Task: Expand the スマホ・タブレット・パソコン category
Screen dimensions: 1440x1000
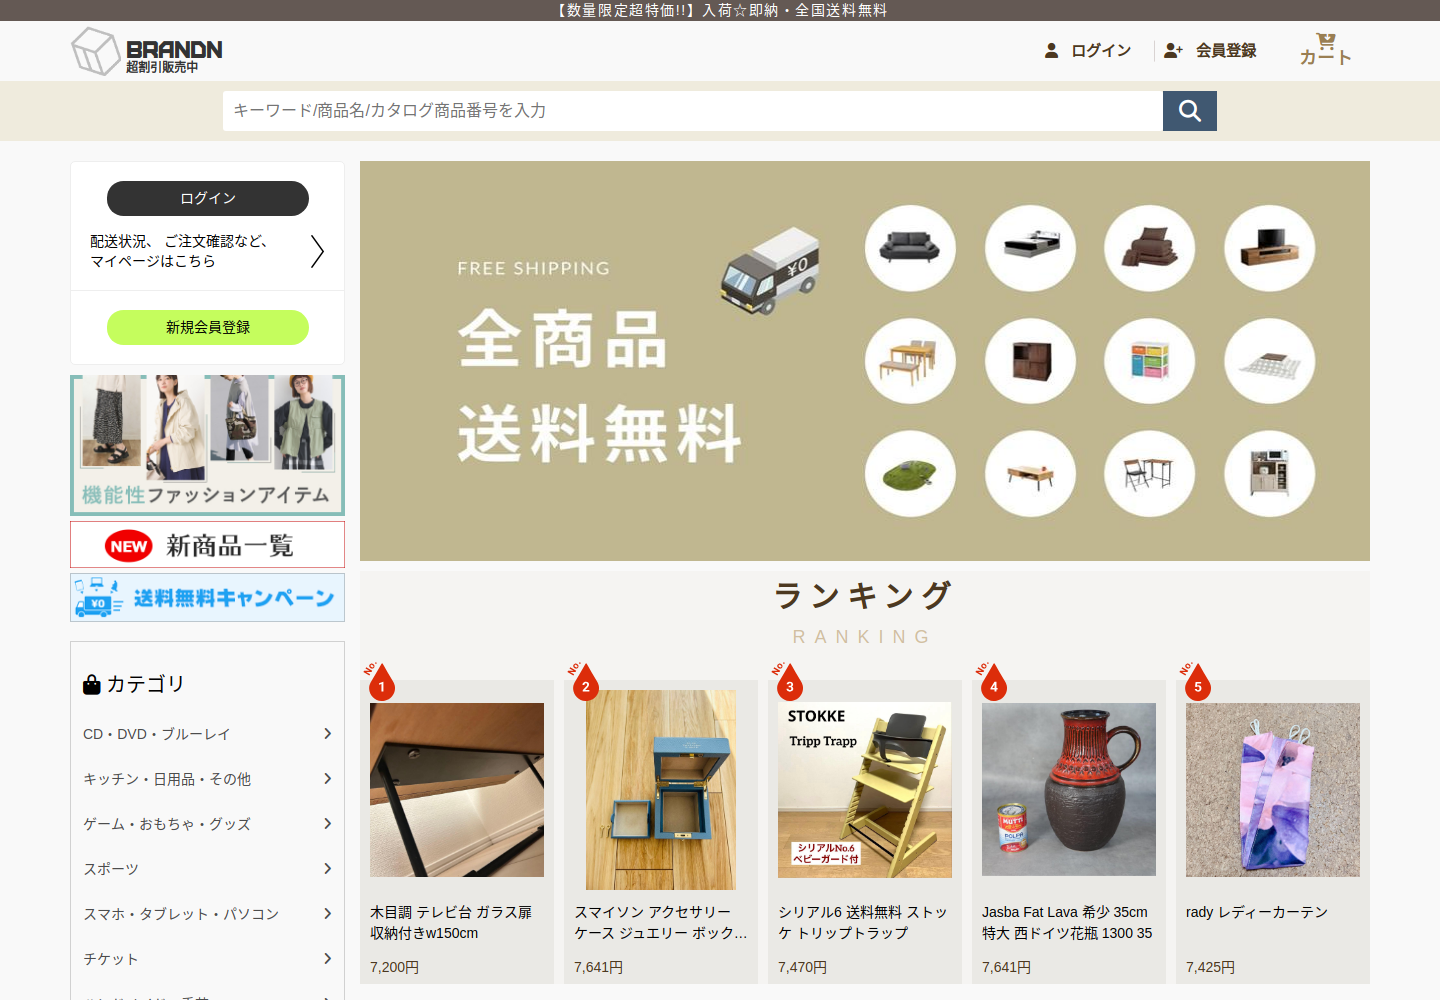Action: pos(208,914)
